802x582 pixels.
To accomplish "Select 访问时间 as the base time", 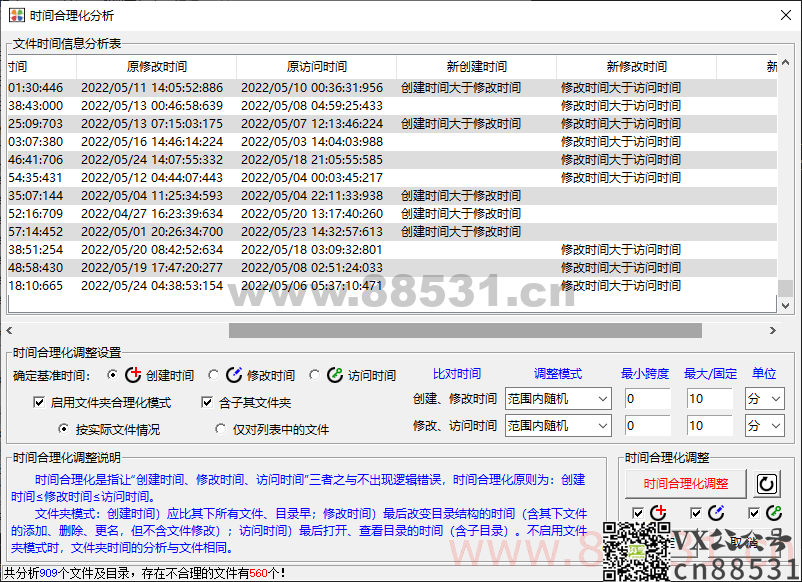I will (315, 375).
